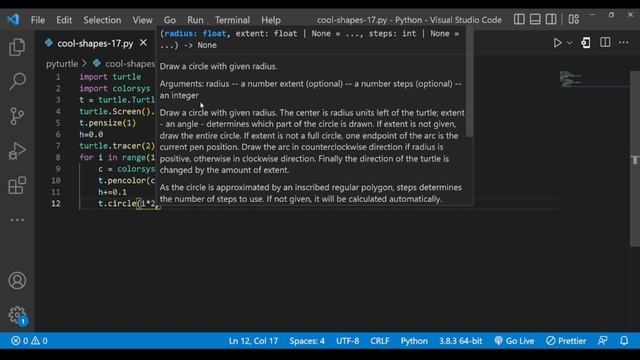The image size is (640, 360).
Task: Open notifications bell icon
Action: click(624, 341)
